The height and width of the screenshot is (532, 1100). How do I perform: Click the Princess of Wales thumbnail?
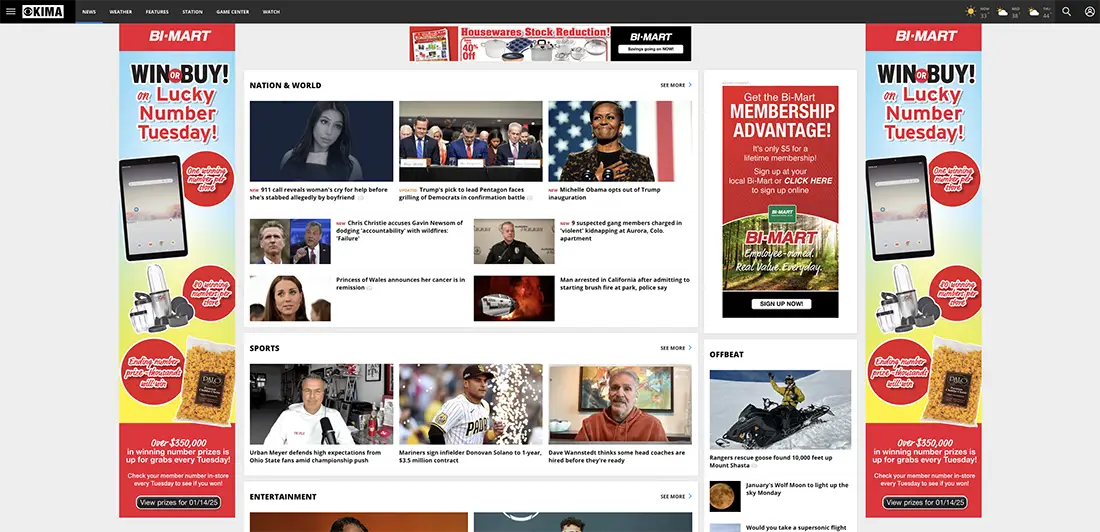pos(290,298)
